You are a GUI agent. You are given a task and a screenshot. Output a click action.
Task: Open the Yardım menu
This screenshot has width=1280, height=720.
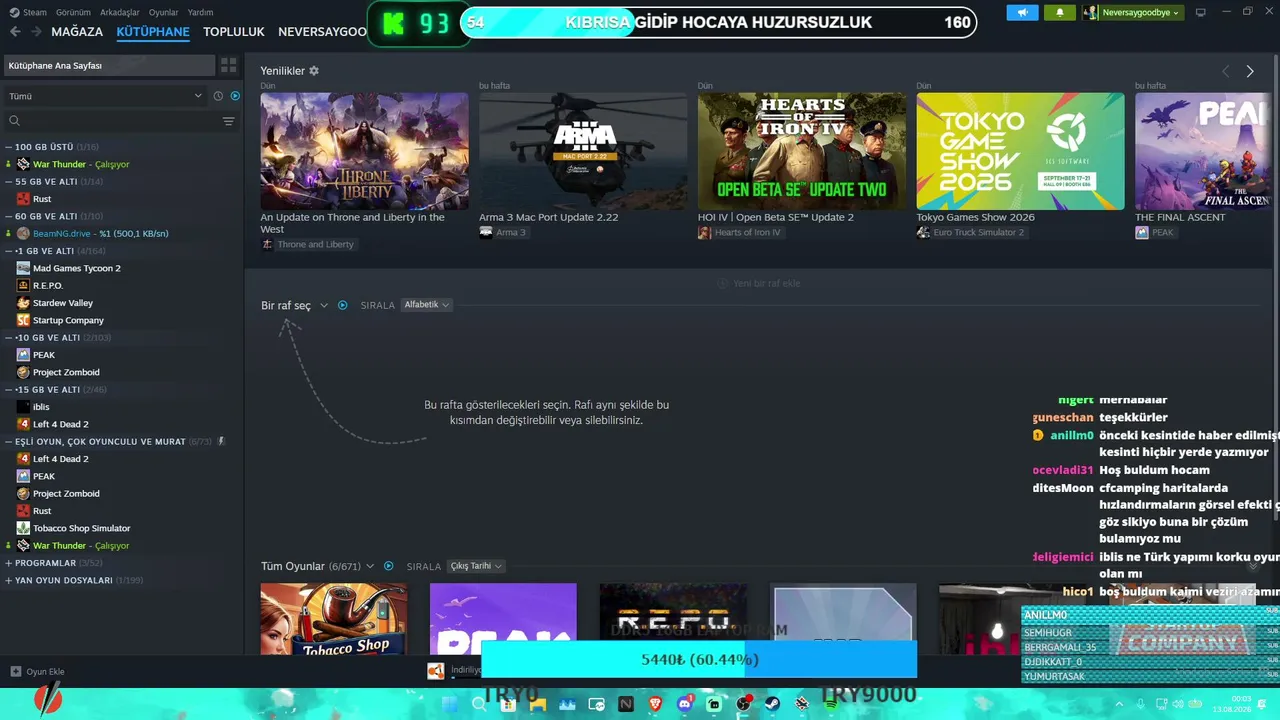(x=200, y=12)
